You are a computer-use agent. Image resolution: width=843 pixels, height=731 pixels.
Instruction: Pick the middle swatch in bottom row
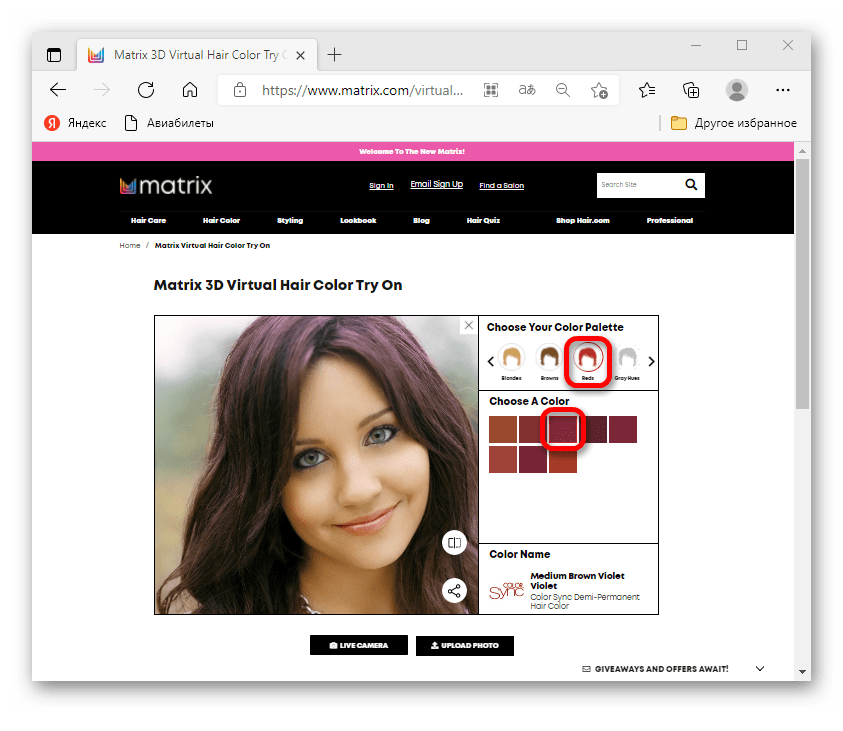pos(533,460)
